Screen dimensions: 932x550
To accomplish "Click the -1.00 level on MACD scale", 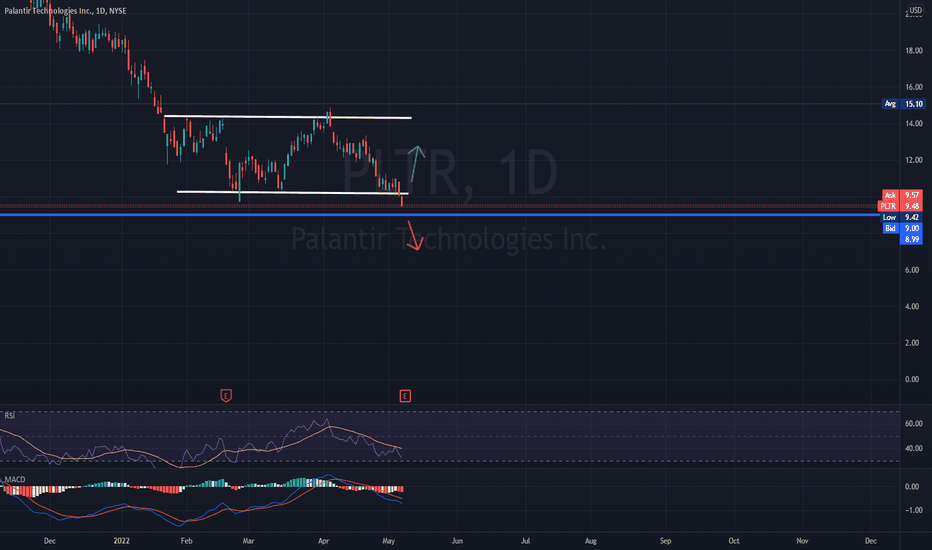I will click(914, 510).
